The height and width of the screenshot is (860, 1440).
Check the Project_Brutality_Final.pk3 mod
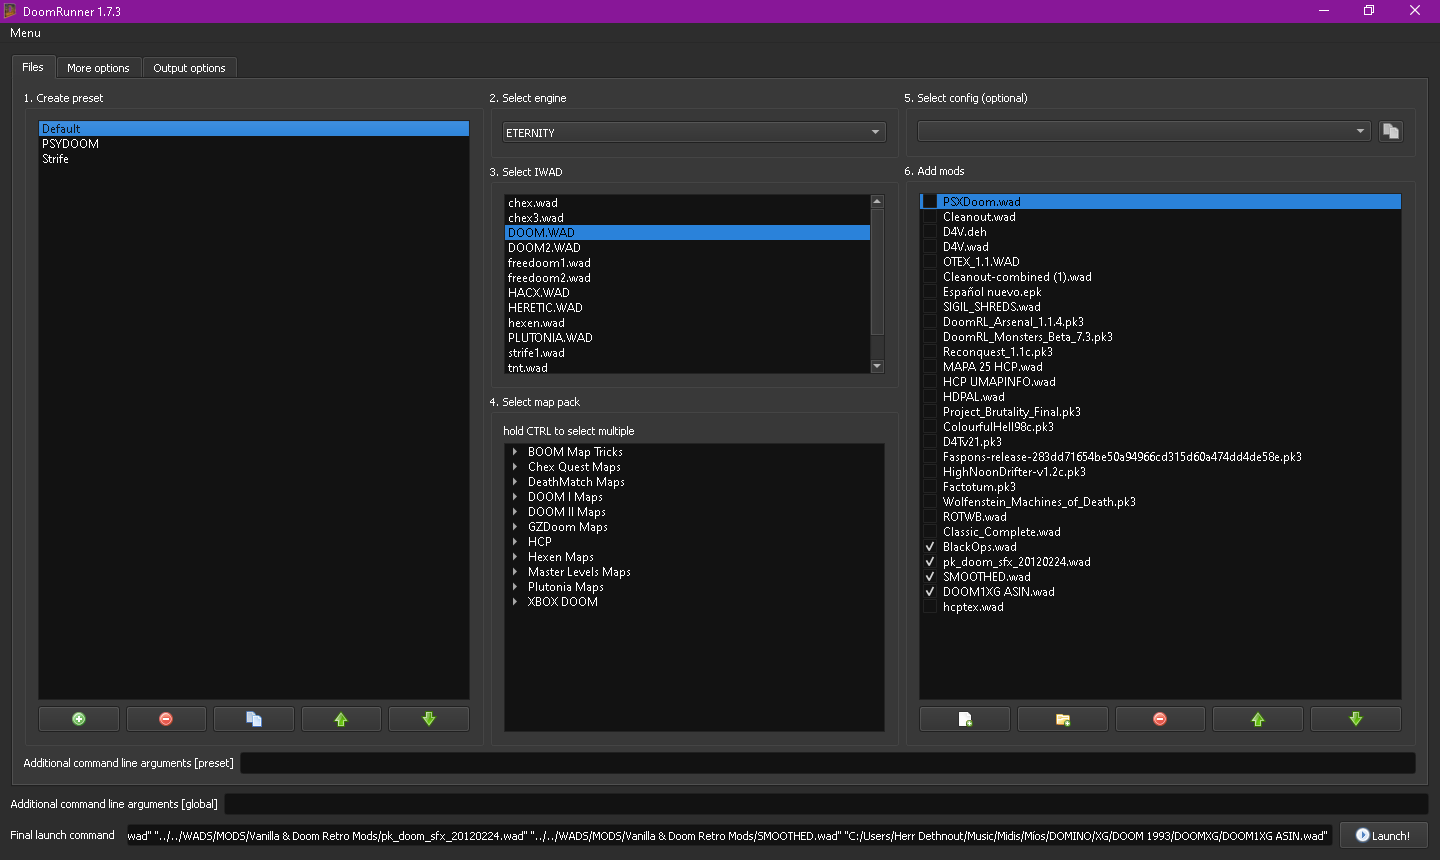930,412
